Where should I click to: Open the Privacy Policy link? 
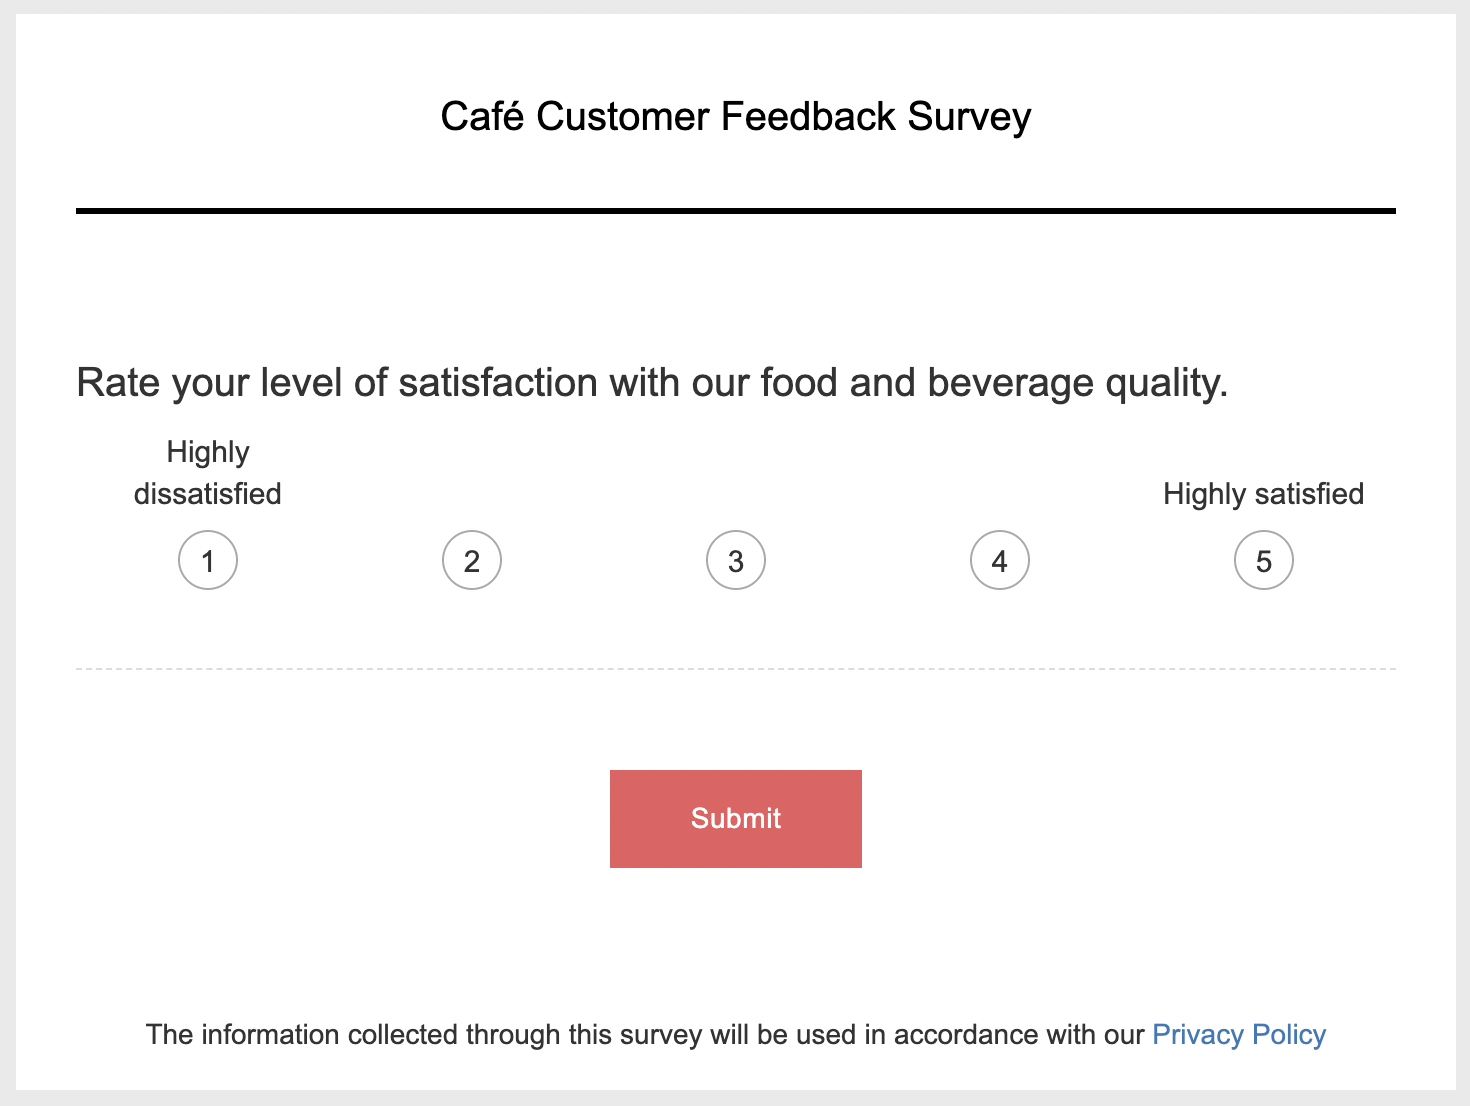click(x=1239, y=1034)
